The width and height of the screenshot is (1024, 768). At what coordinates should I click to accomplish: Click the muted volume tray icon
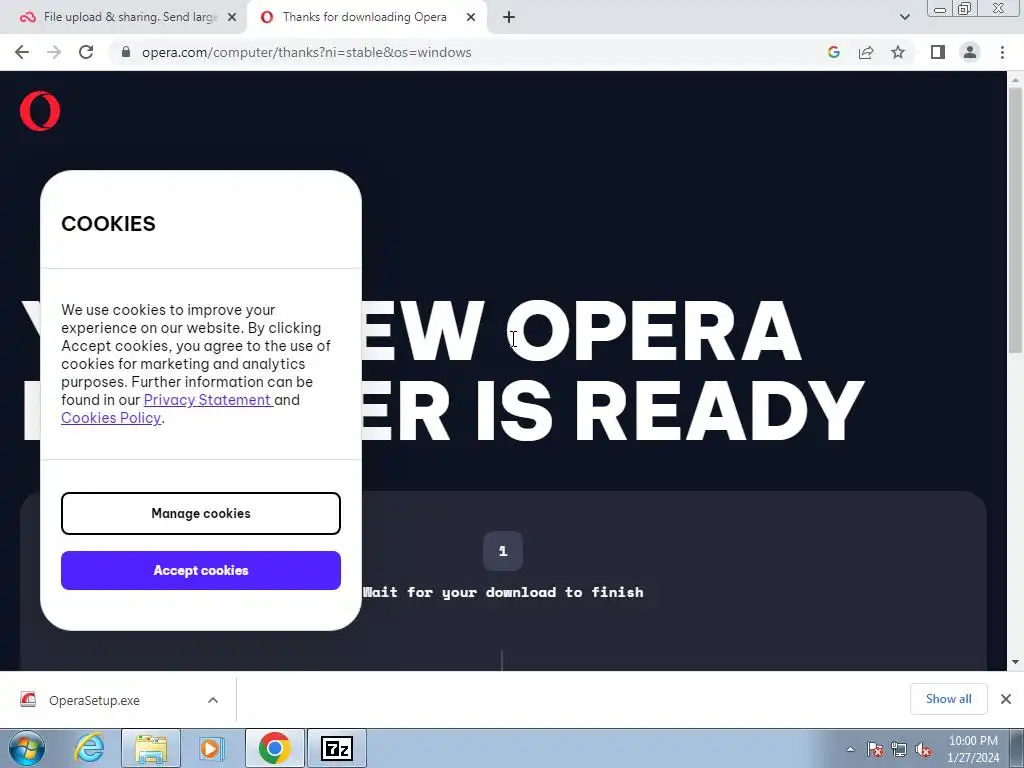coord(923,749)
